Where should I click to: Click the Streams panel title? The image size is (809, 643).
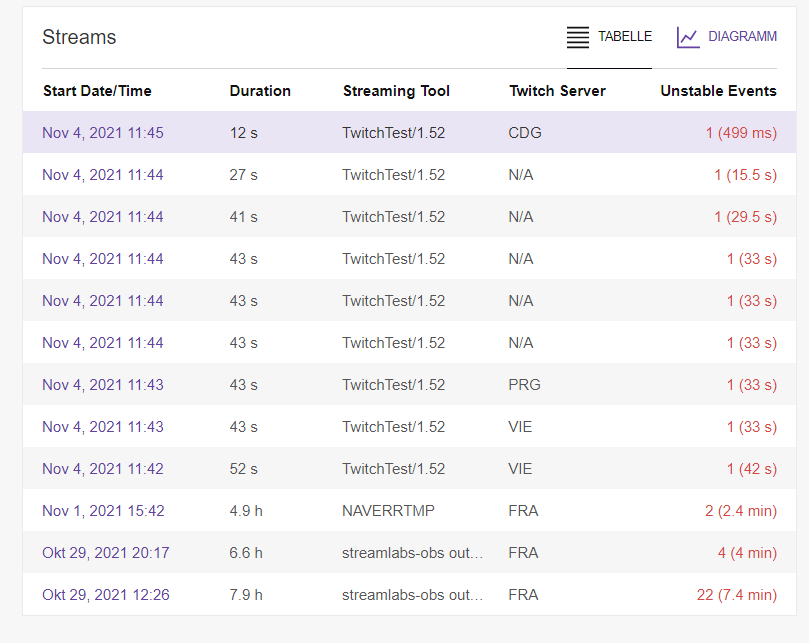pos(79,36)
